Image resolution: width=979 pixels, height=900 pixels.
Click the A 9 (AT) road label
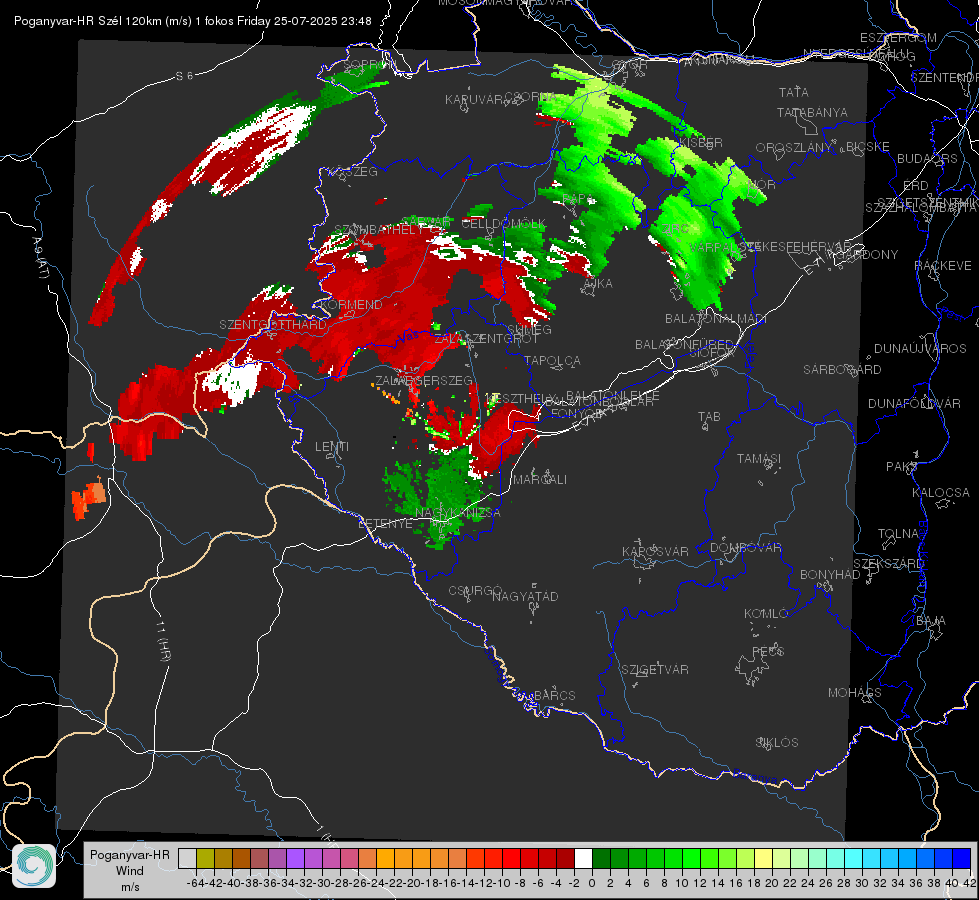coord(41,257)
